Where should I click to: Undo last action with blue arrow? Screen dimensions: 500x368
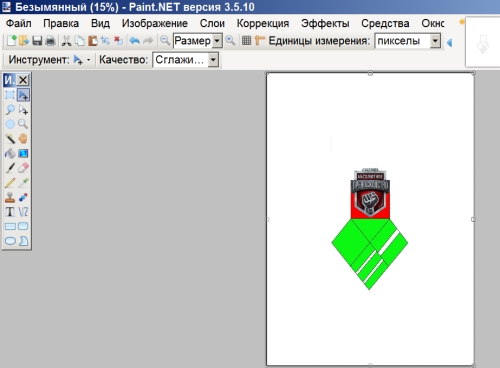[135, 41]
